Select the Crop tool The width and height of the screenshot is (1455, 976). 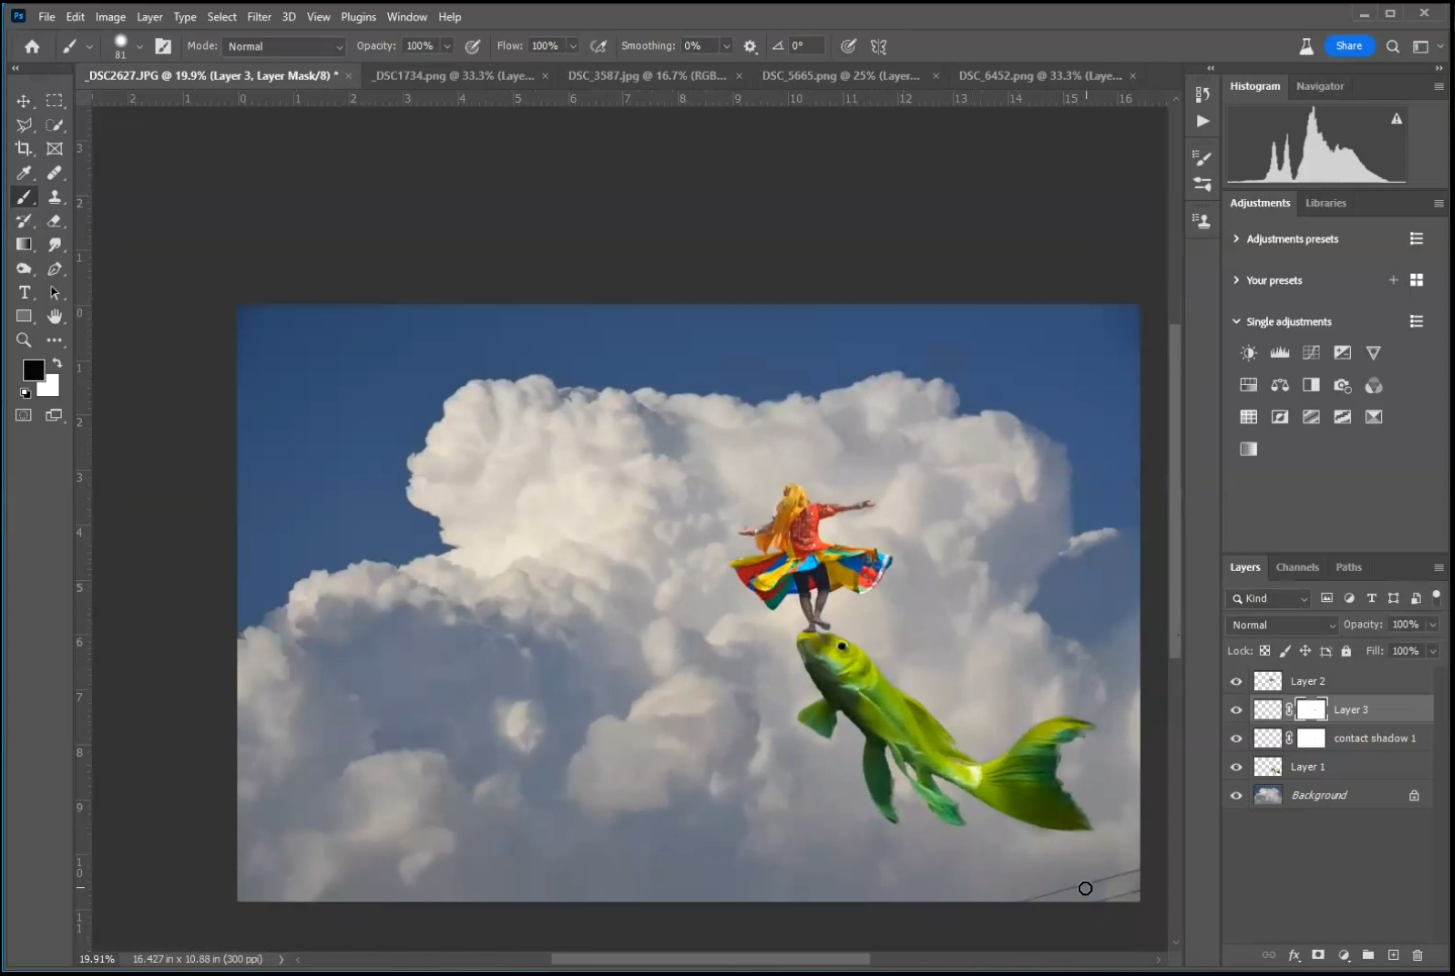tap(24, 149)
